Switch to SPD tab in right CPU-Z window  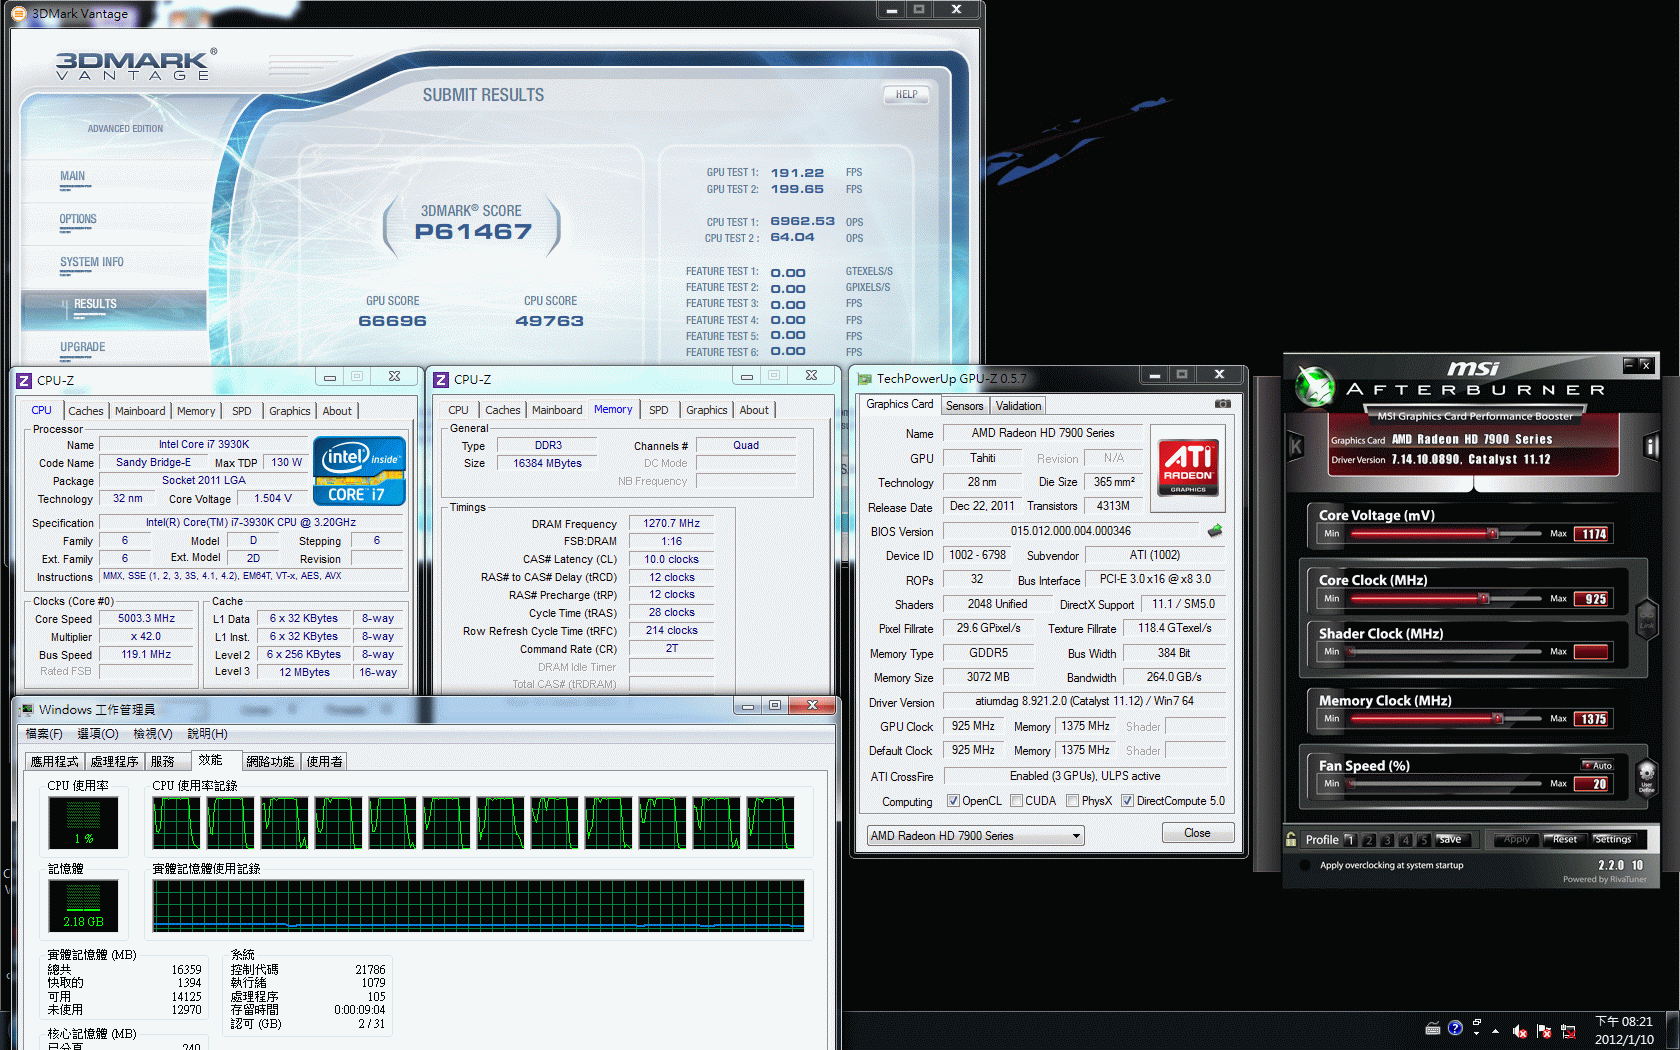[x=658, y=410]
